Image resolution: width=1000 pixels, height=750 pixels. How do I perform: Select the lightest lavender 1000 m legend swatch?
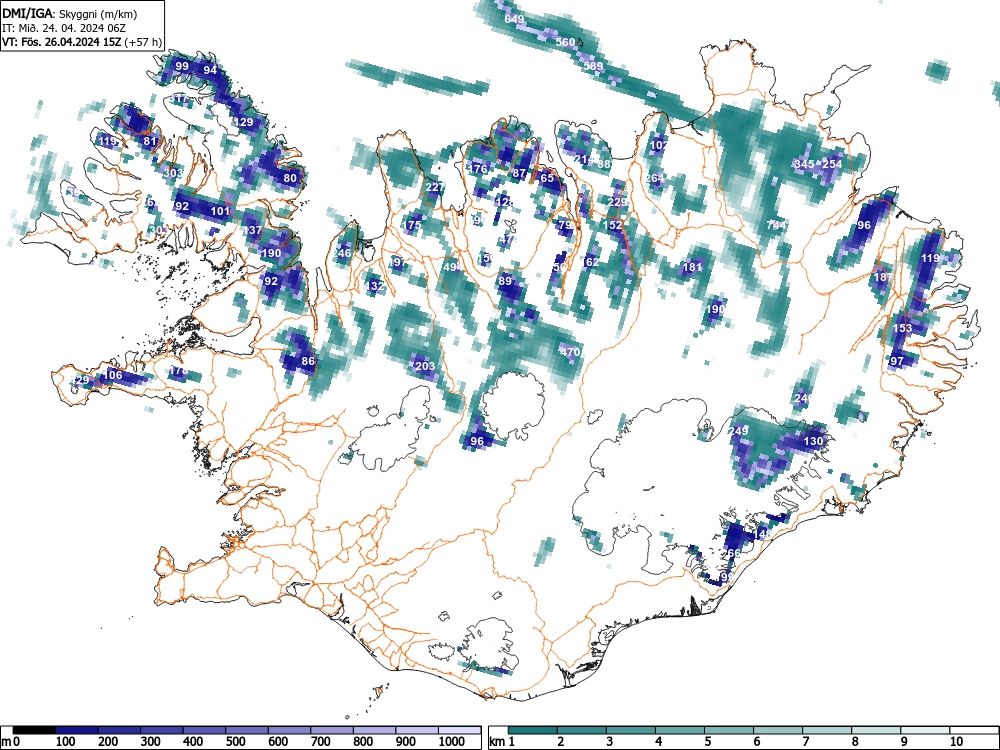click(x=460, y=730)
